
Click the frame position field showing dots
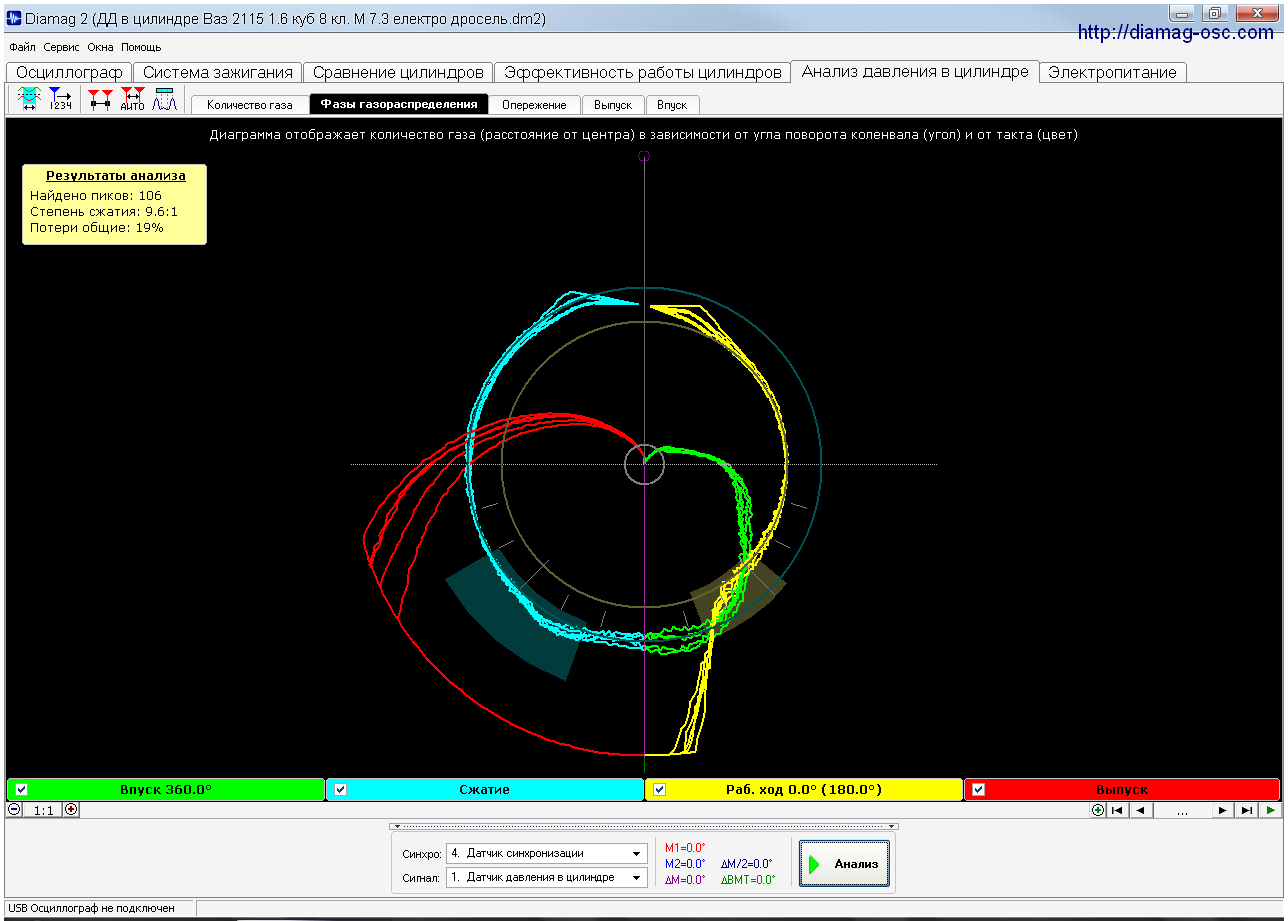click(x=1182, y=810)
